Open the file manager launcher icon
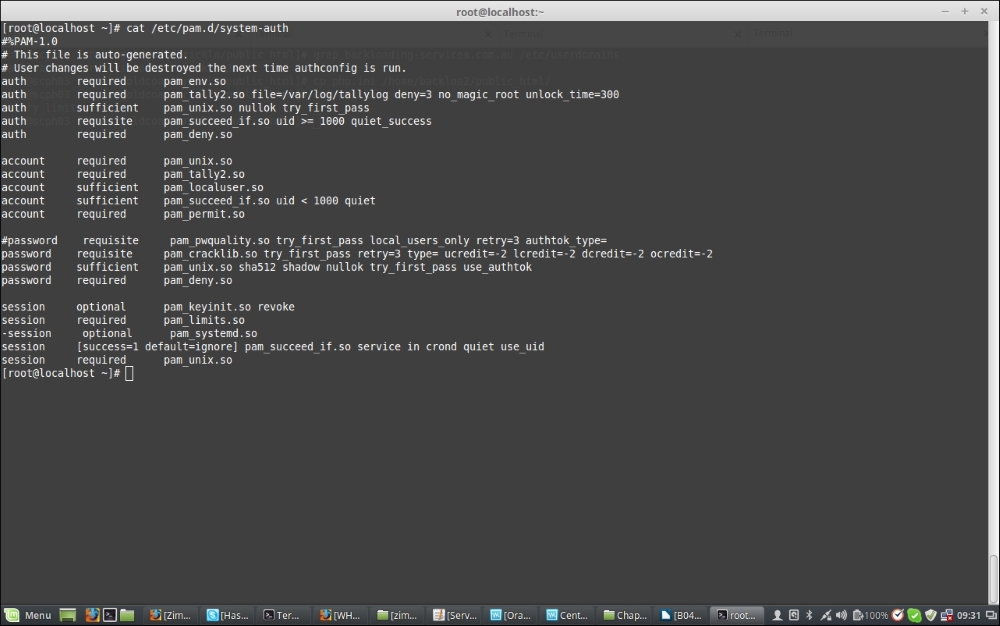 (127, 615)
